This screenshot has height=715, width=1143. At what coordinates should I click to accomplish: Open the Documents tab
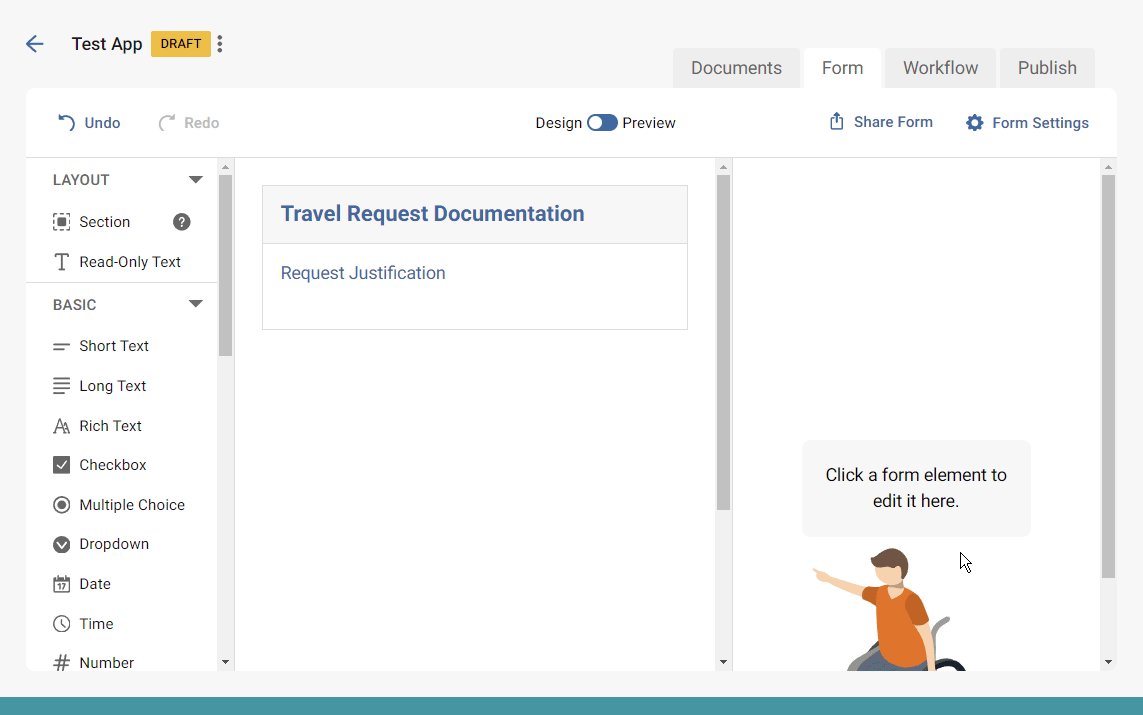736,67
